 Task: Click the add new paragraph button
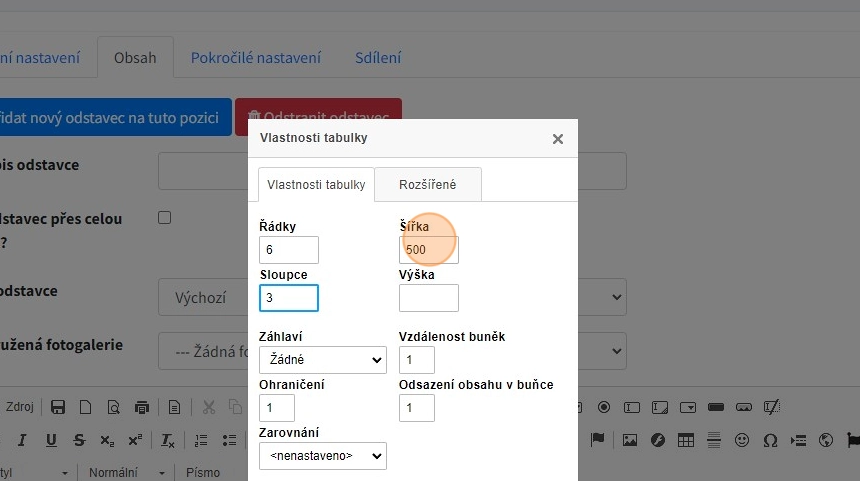112,117
